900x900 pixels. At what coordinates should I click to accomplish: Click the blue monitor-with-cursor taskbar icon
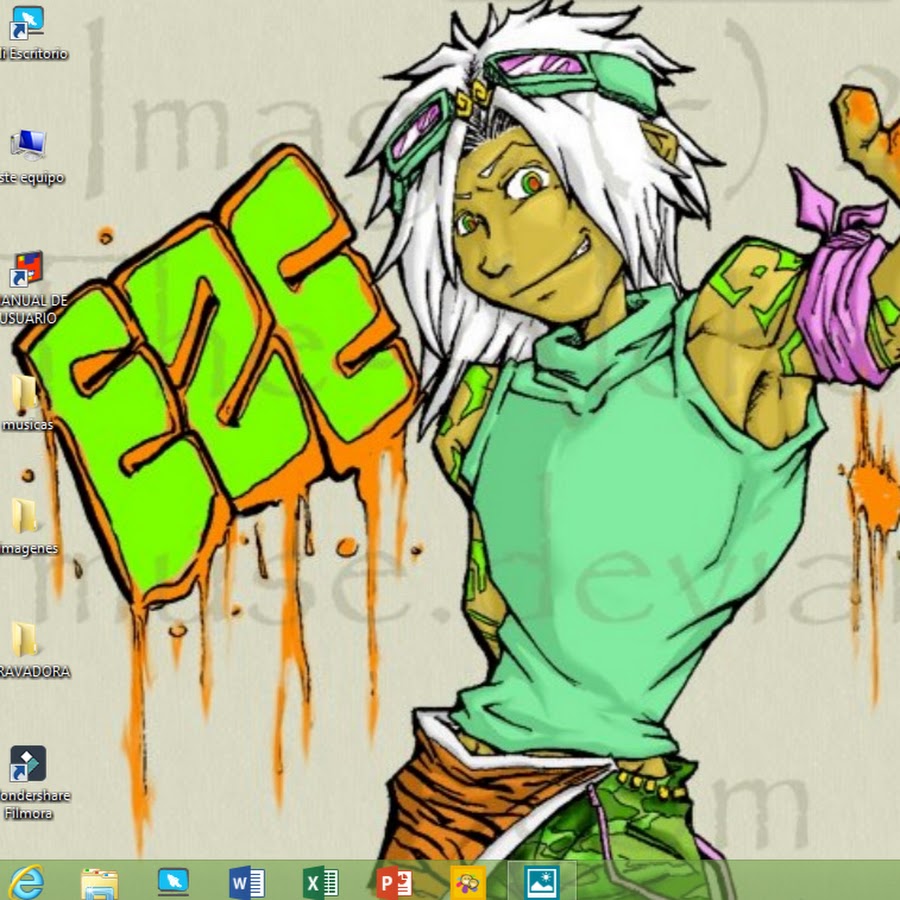click(173, 881)
